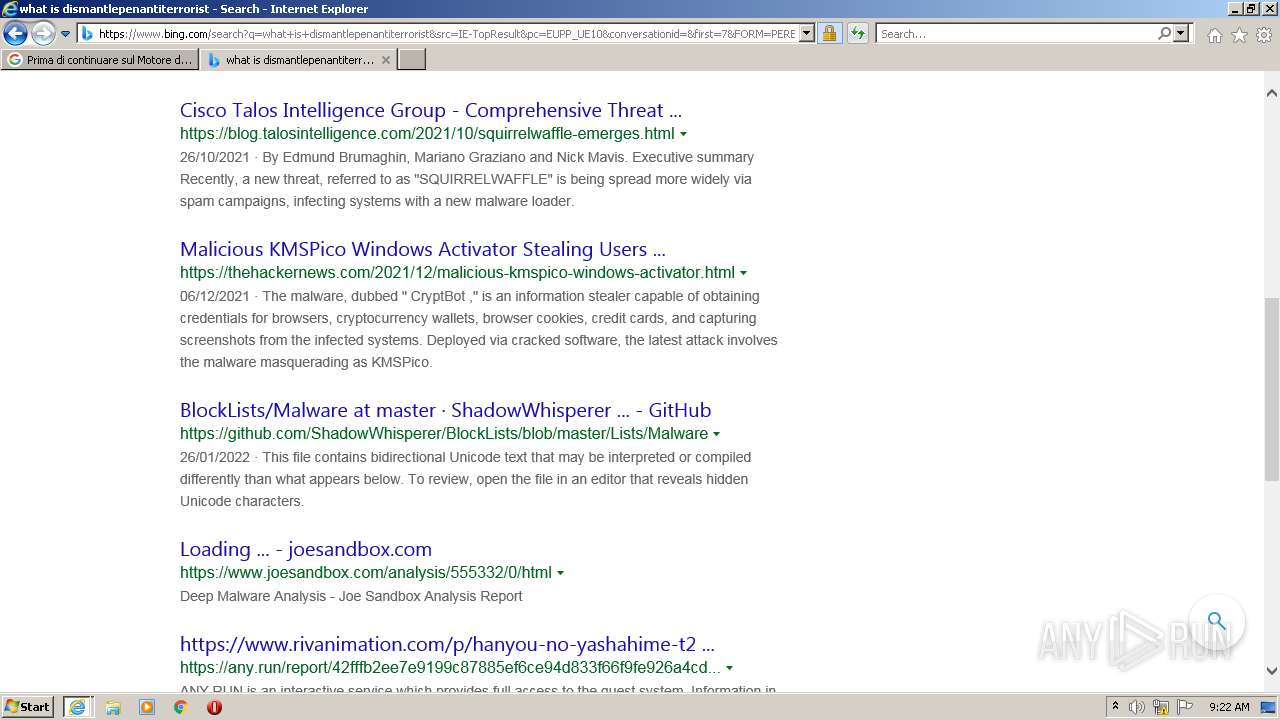Click the red antivirus taskbar icon
The height and width of the screenshot is (720, 1280).
point(214,707)
